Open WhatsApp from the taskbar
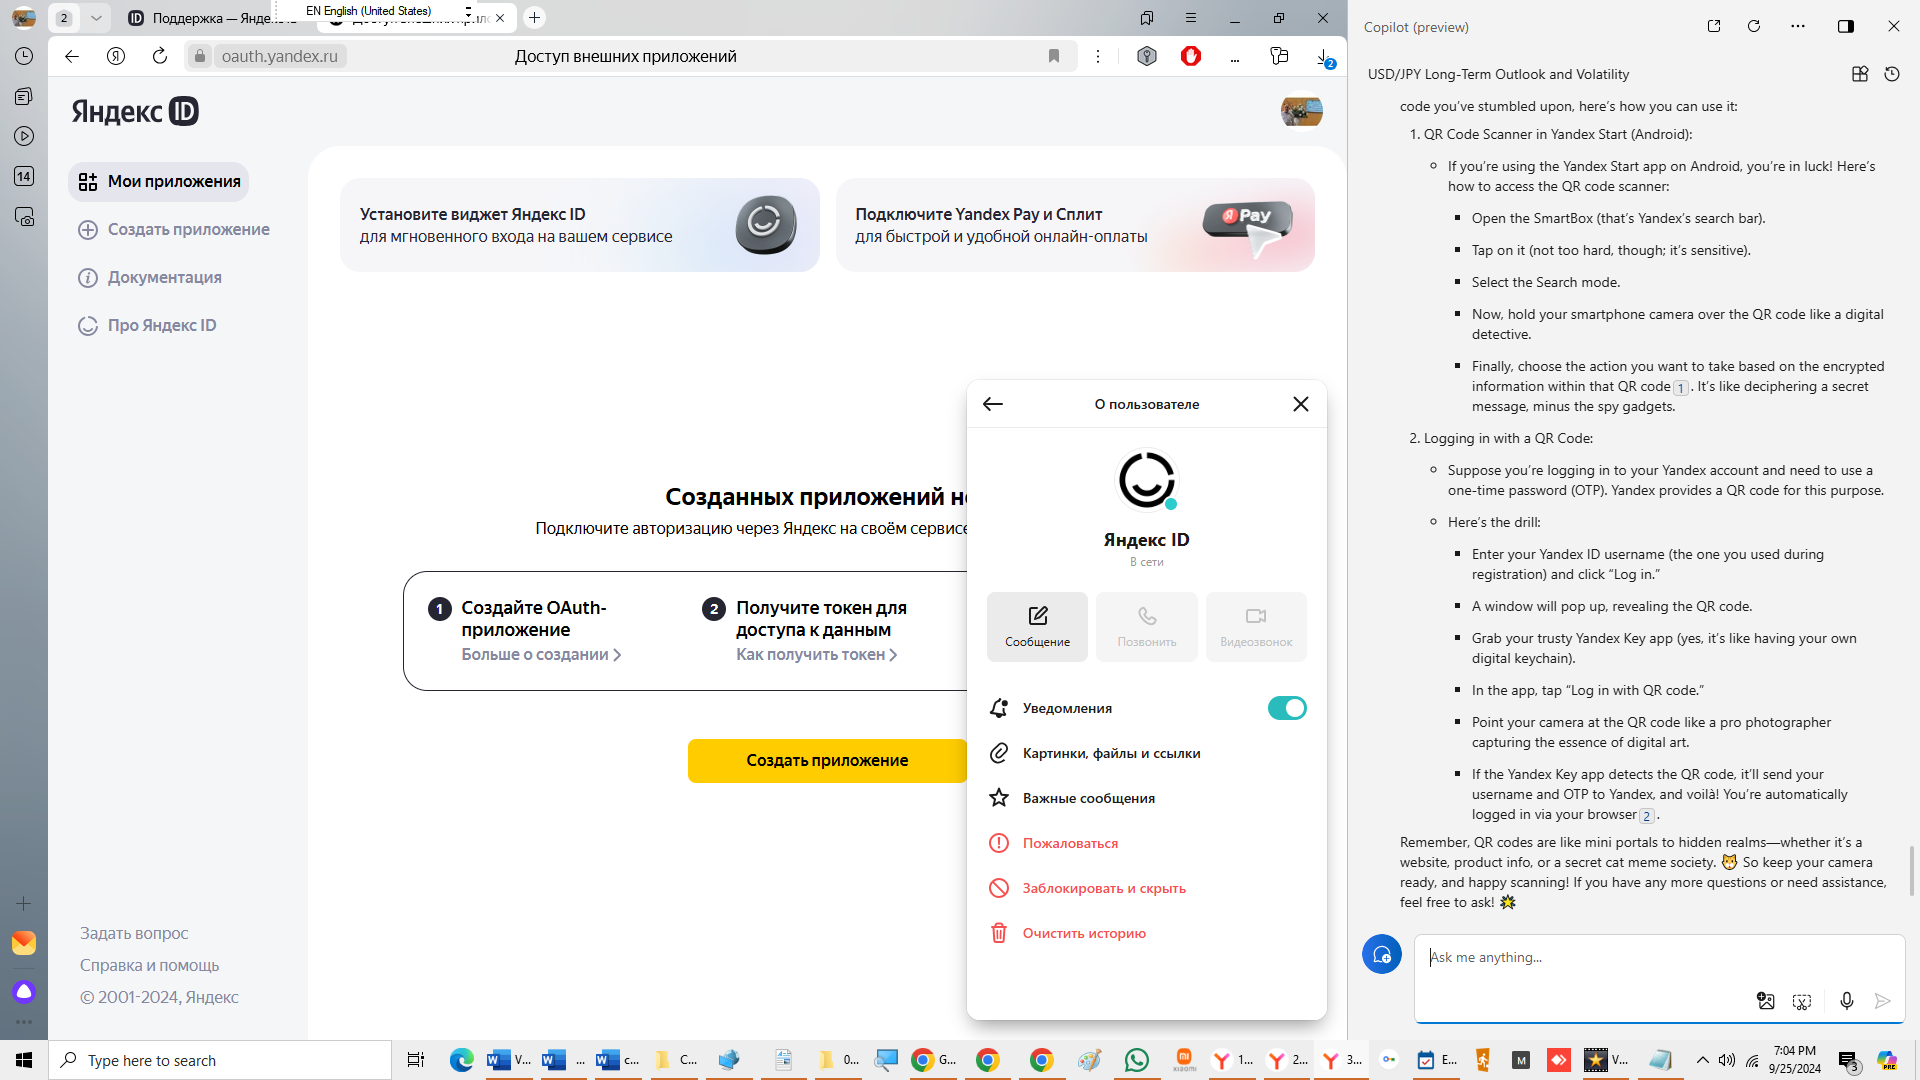This screenshot has height=1080, width=1920. point(1137,1060)
